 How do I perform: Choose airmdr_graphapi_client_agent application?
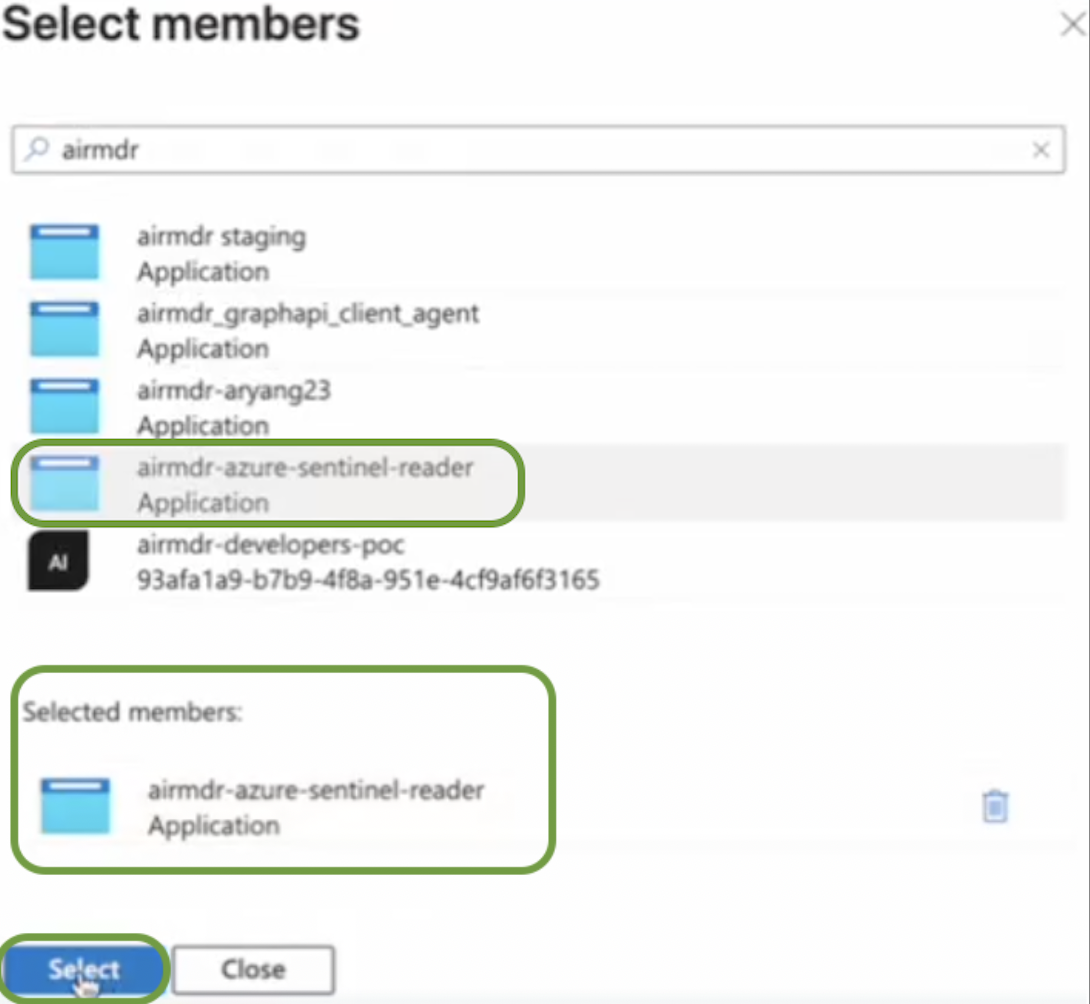click(538, 330)
